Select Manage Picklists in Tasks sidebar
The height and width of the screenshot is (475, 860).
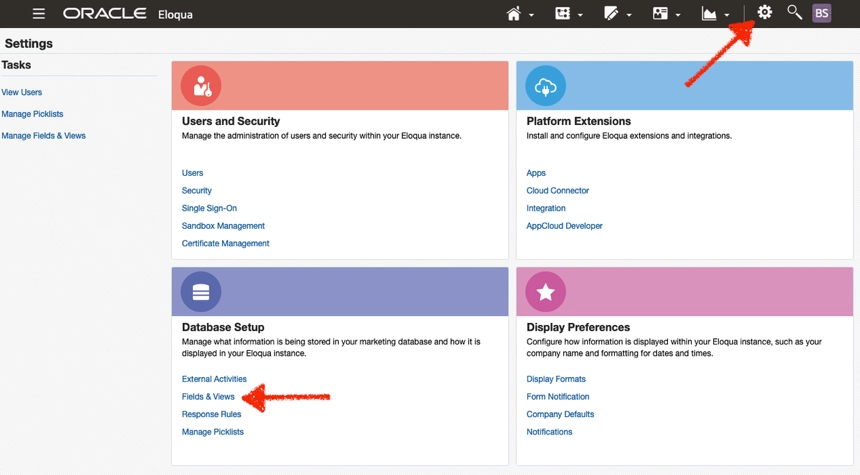coord(32,114)
